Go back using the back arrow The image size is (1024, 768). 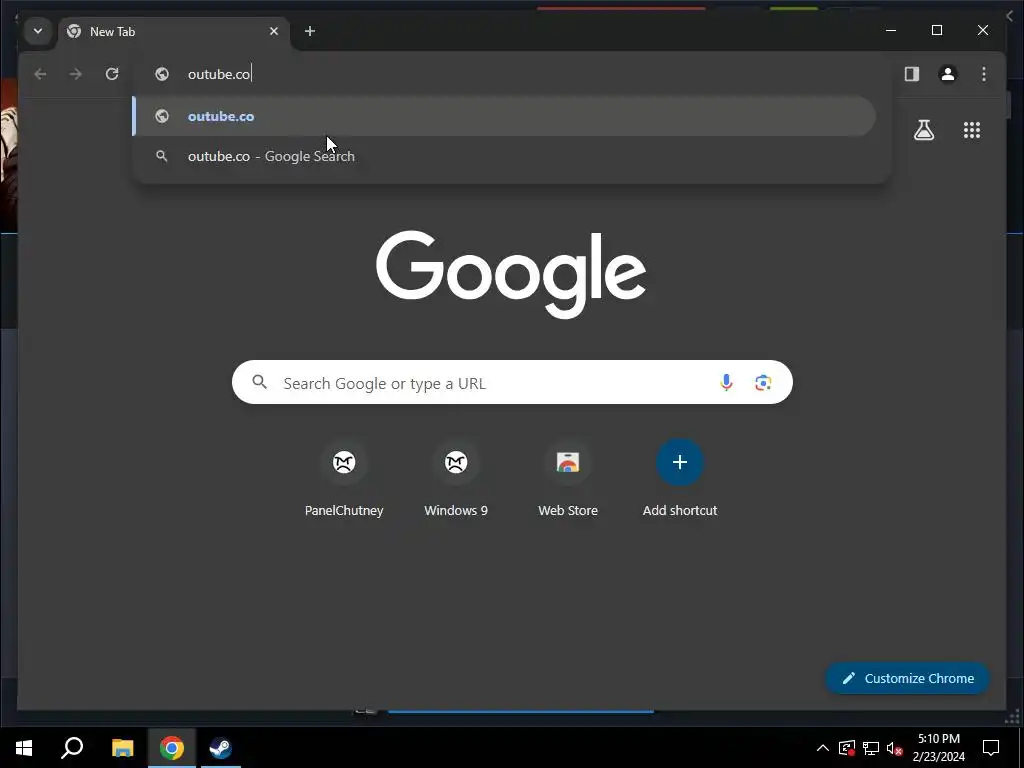click(40, 74)
